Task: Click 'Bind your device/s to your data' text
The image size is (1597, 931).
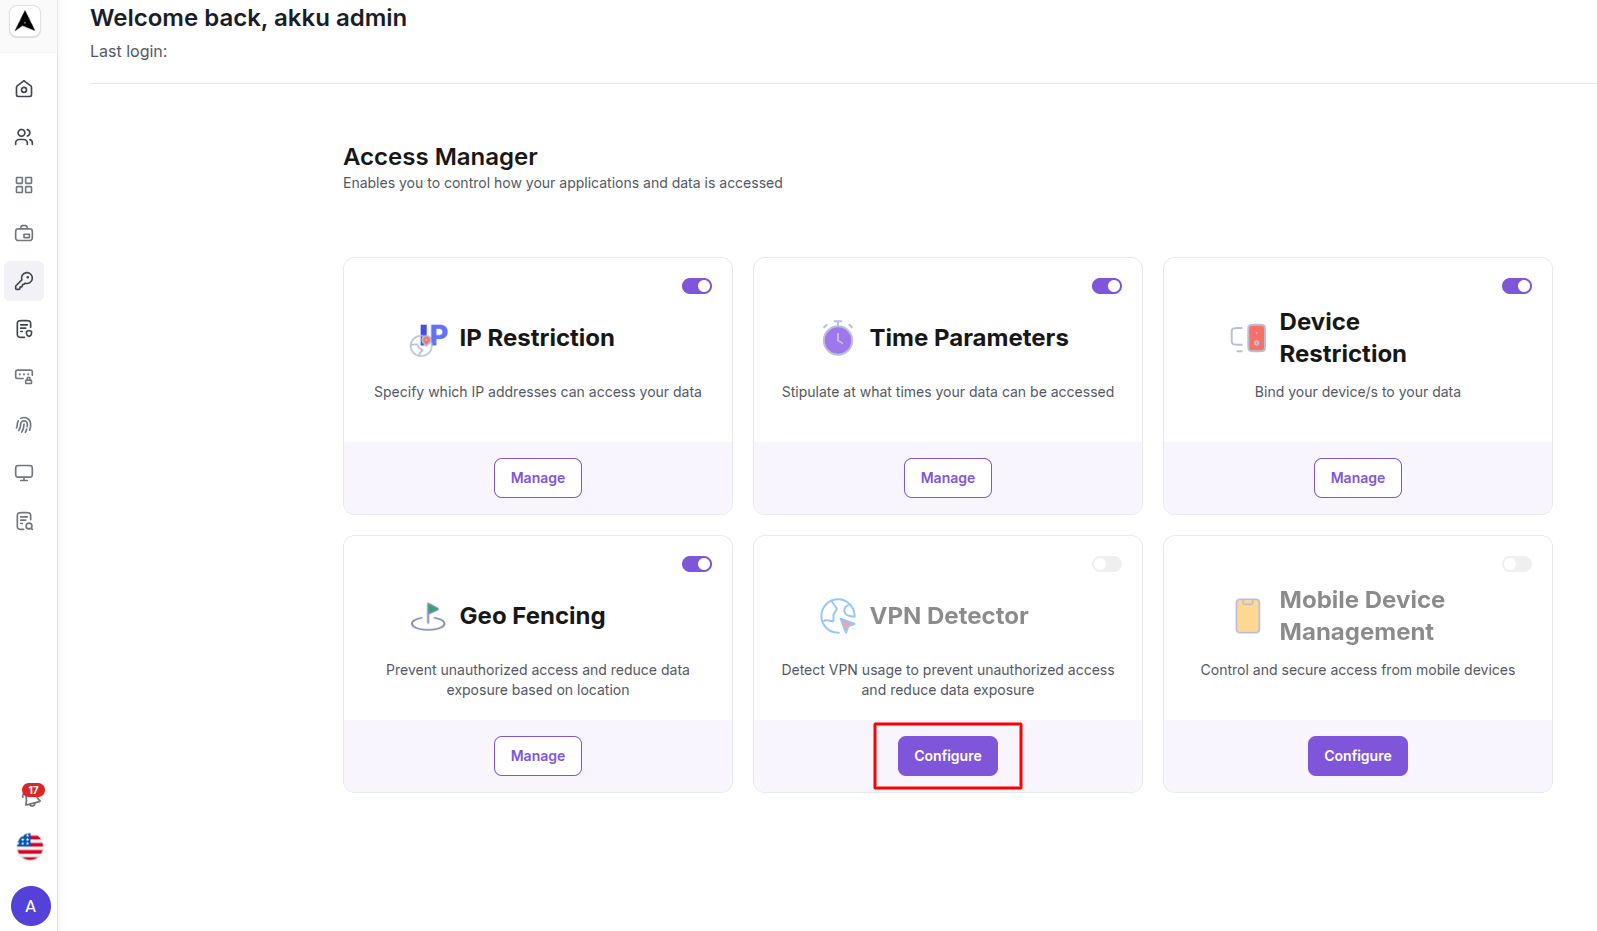Action: click(x=1358, y=392)
